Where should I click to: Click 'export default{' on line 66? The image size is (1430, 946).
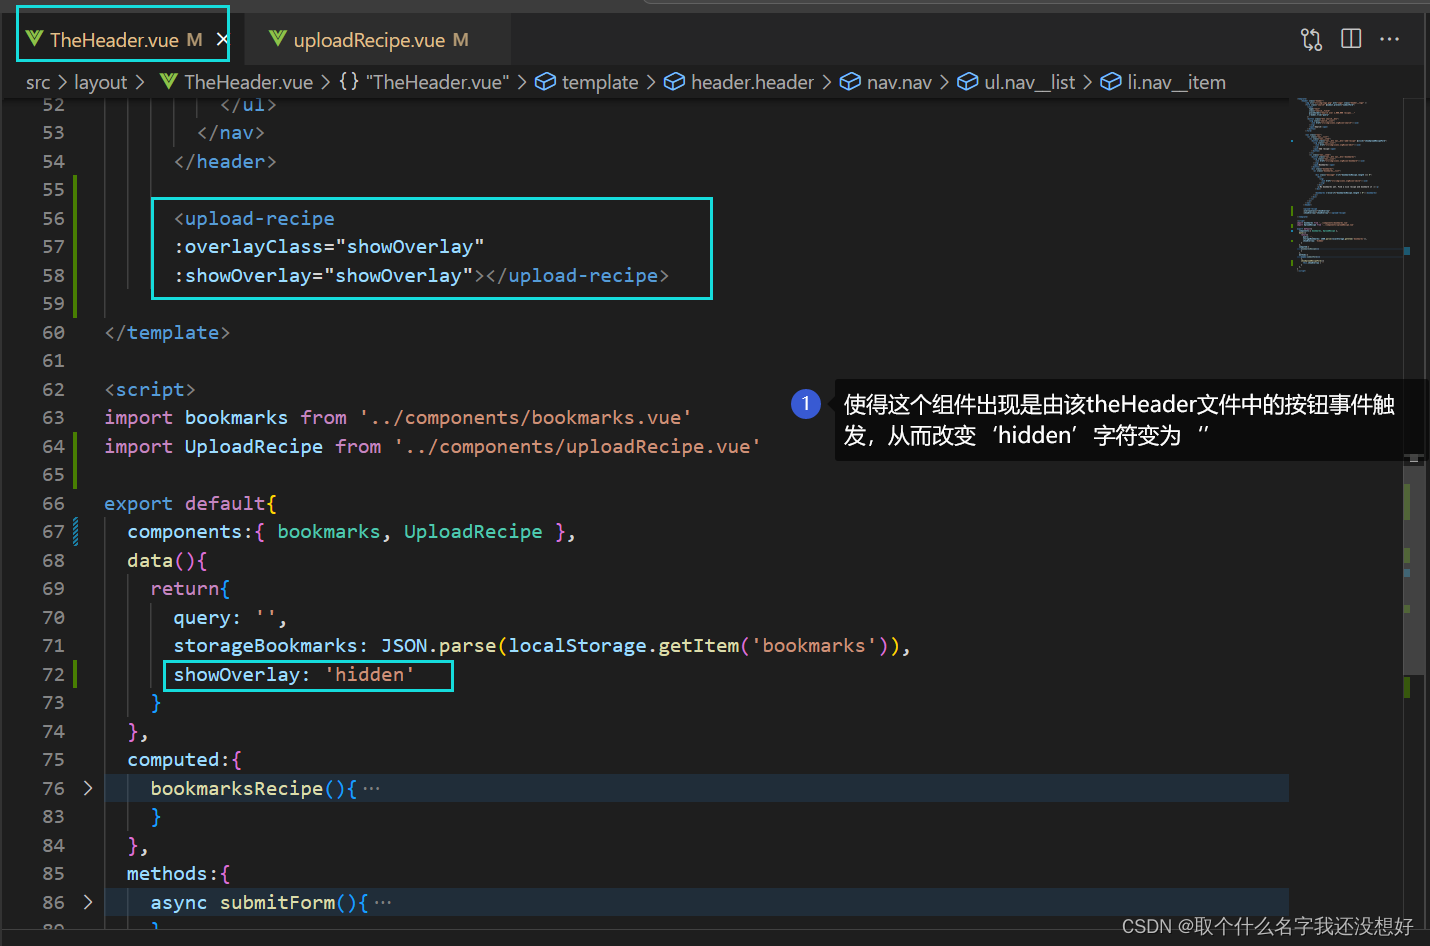190,503
